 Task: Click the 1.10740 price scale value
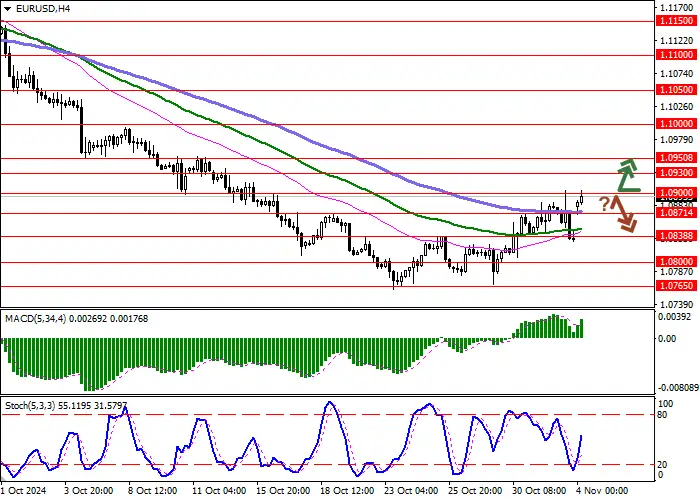677,74
